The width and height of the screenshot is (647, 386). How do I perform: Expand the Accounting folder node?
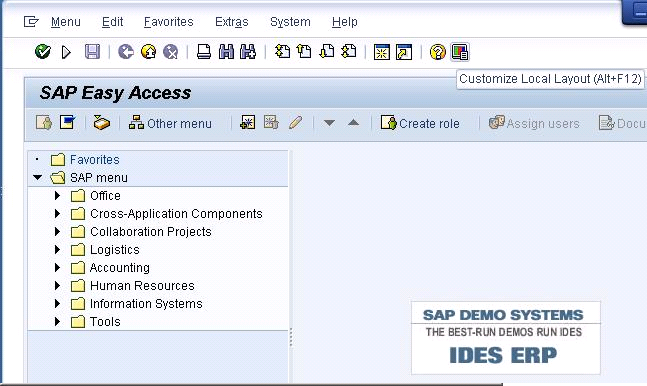(x=57, y=268)
